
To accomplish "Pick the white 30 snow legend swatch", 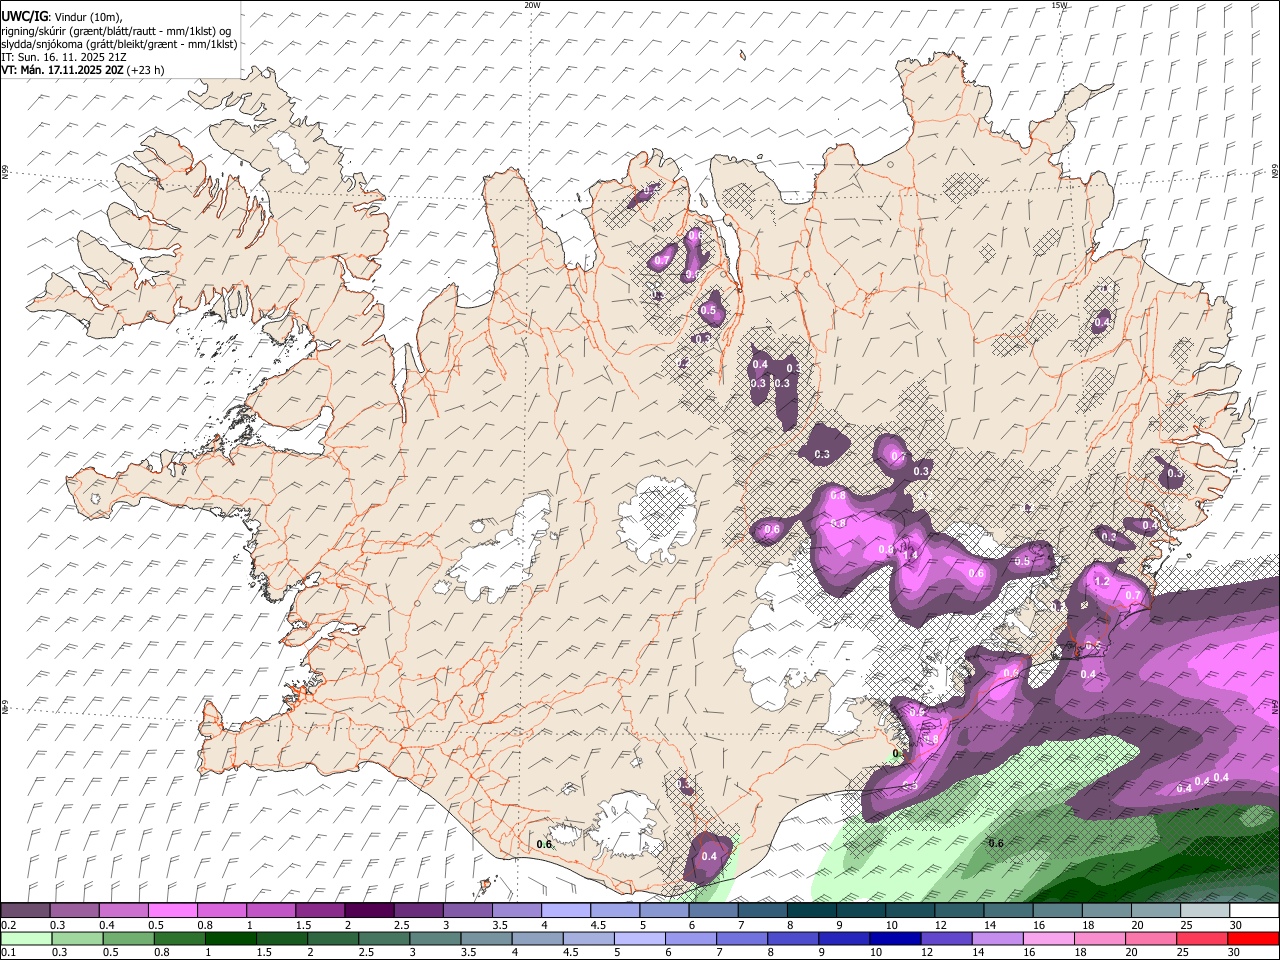I will click(x=1254, y=910).
